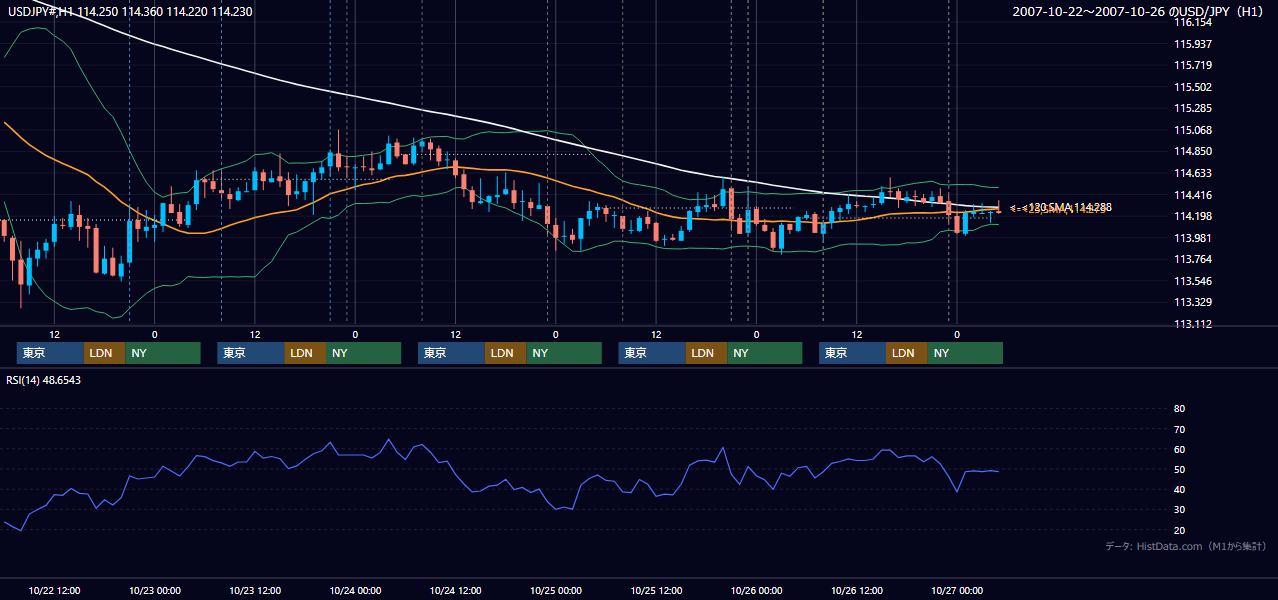Image resolution: width=1278 pixels, height=600 pixels.
Task: Select the 10/22 LDN session box
Action: [104, 353]
